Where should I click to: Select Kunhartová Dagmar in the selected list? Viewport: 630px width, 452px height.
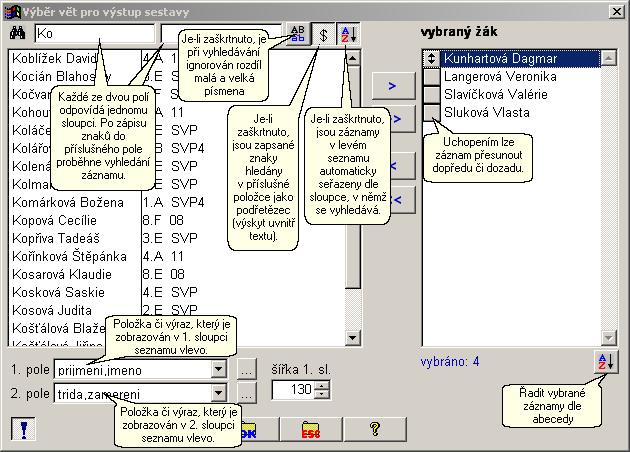521,59
